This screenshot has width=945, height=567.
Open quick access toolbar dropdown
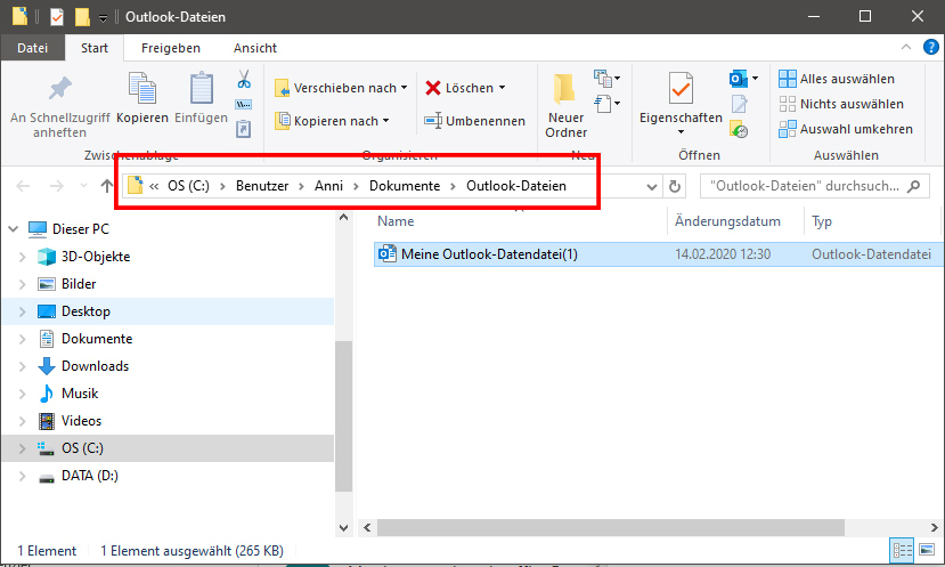coord(103,18)
